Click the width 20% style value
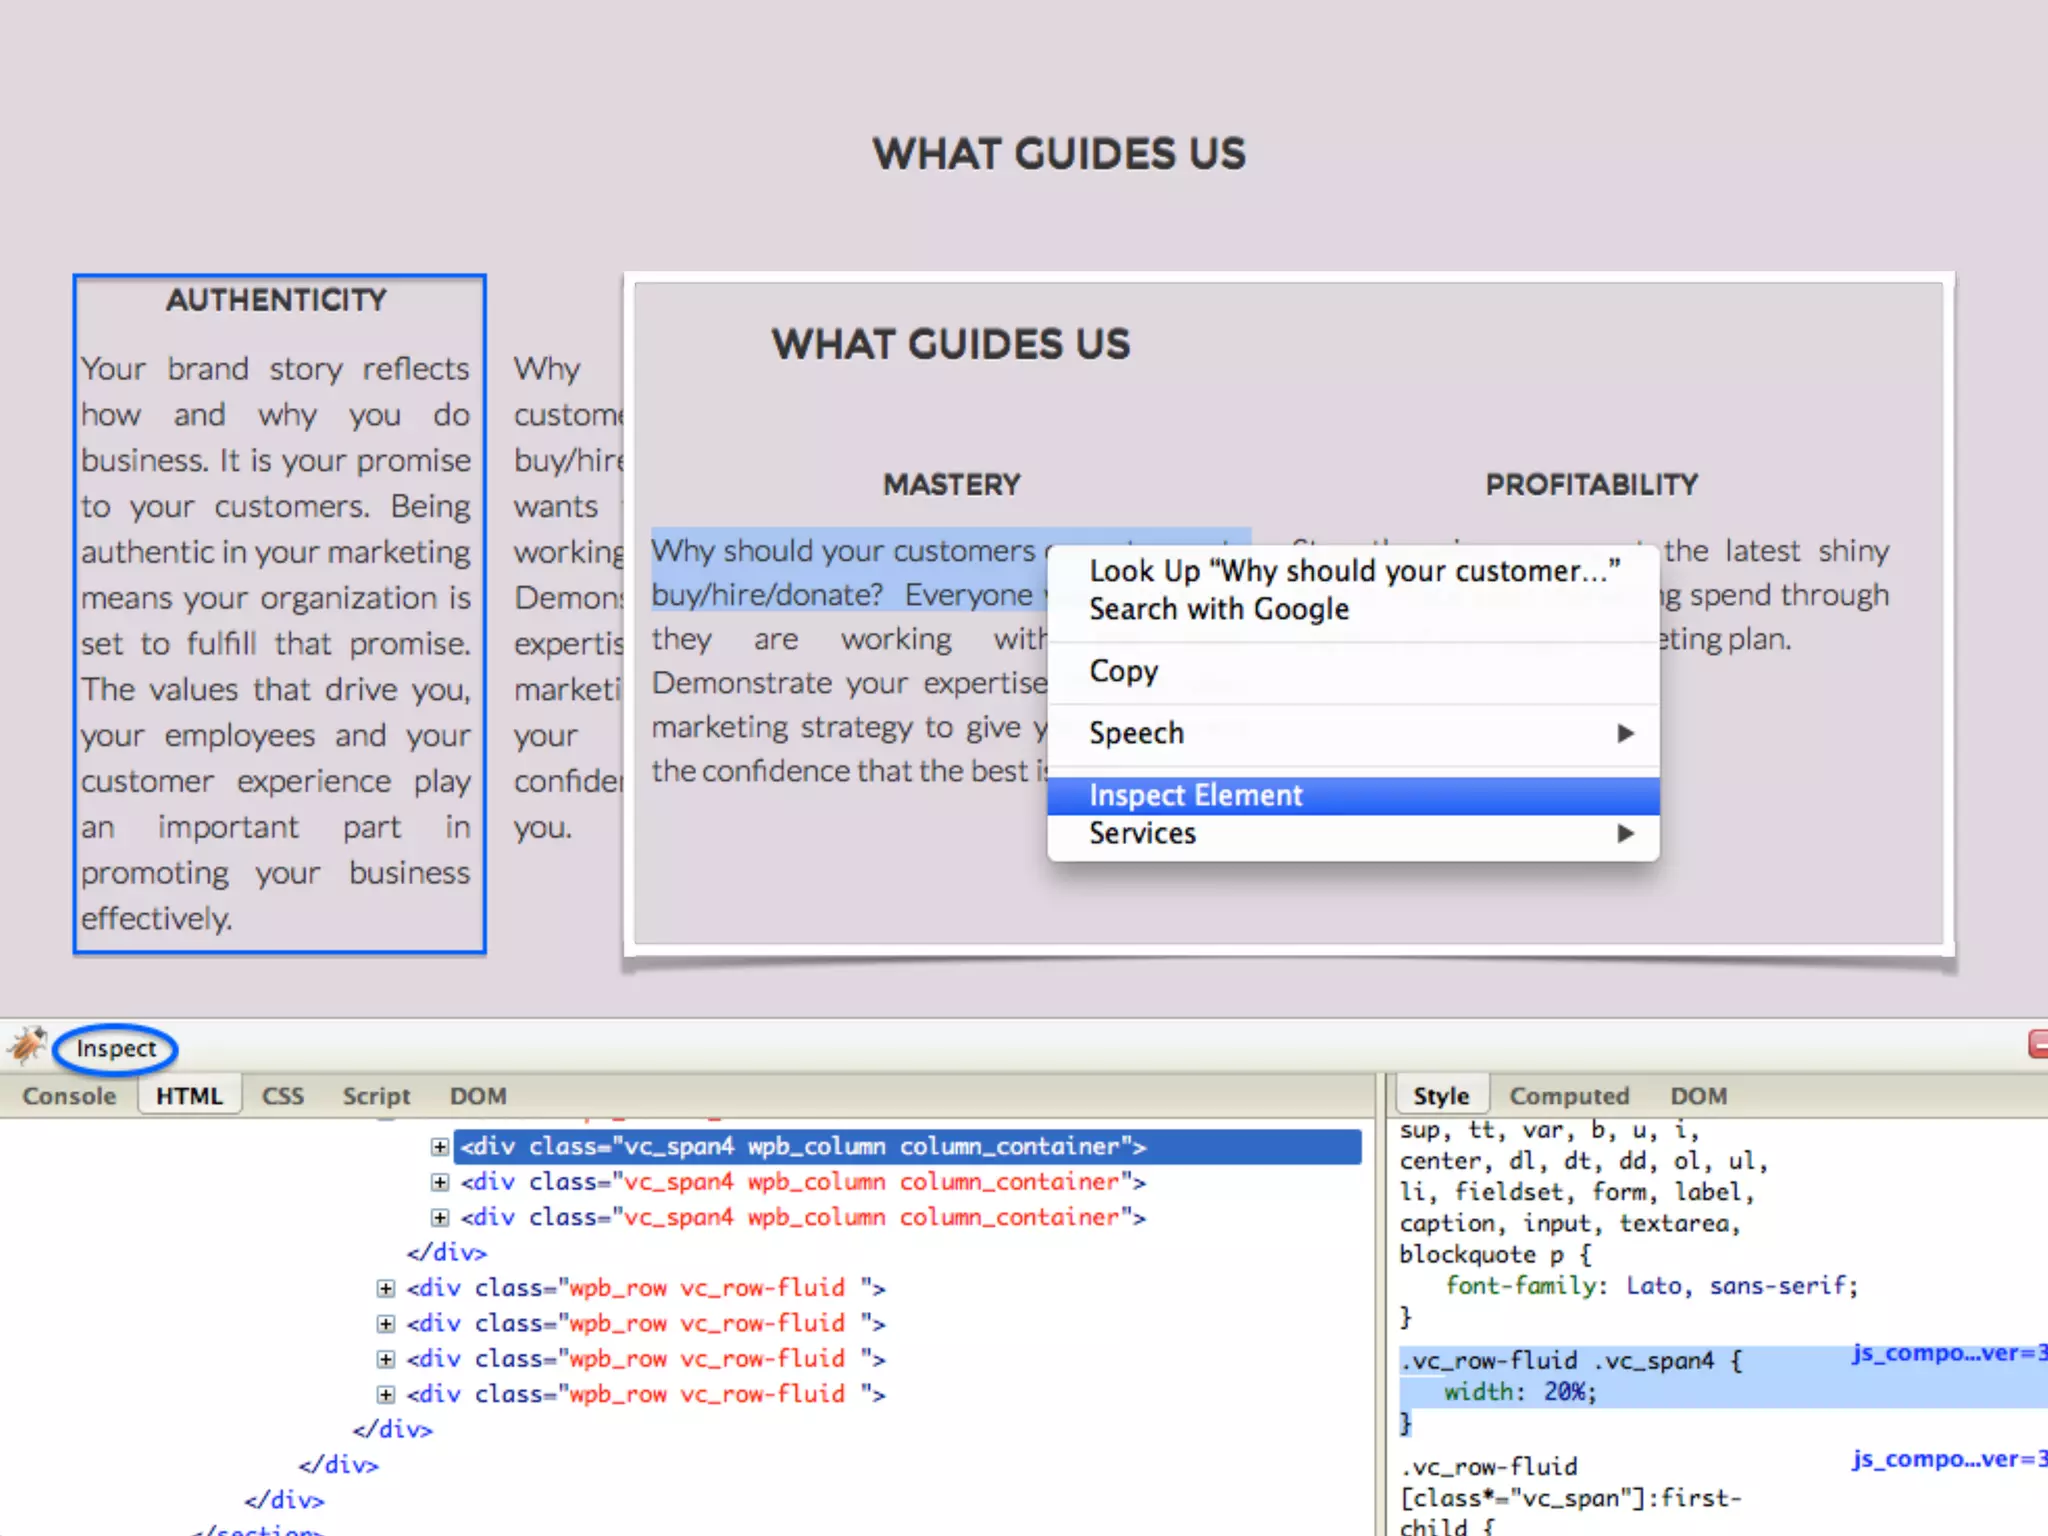This screenshot has width=2048, height=1536. (x=1569, y=1391)
